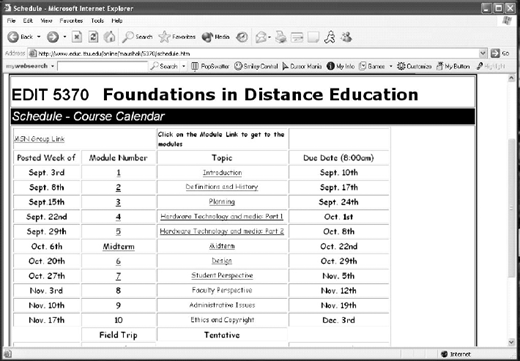Image resolution: width=520 pixels, height=361 pixels.
Task: Click the Discuss toolbar icon
Action: tap(313, 37)
